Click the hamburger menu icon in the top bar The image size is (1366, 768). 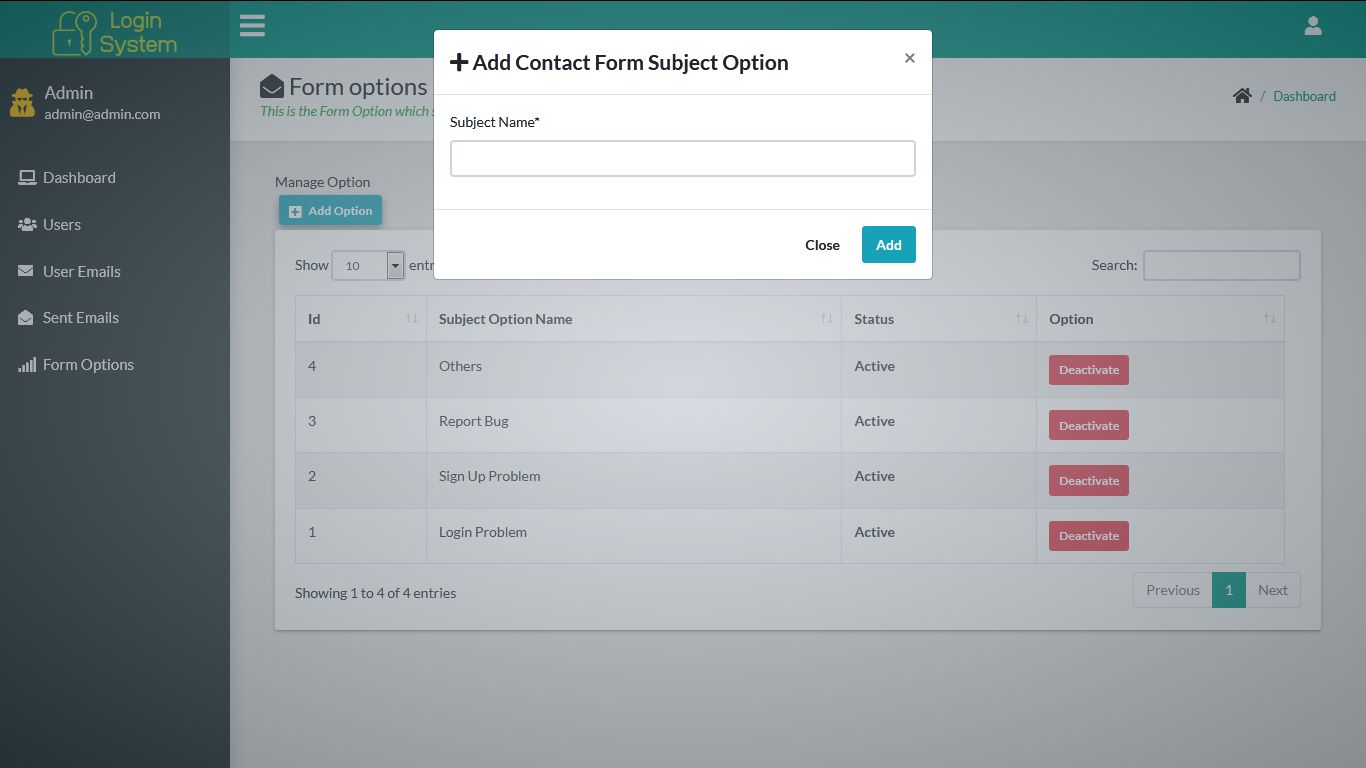252,25
